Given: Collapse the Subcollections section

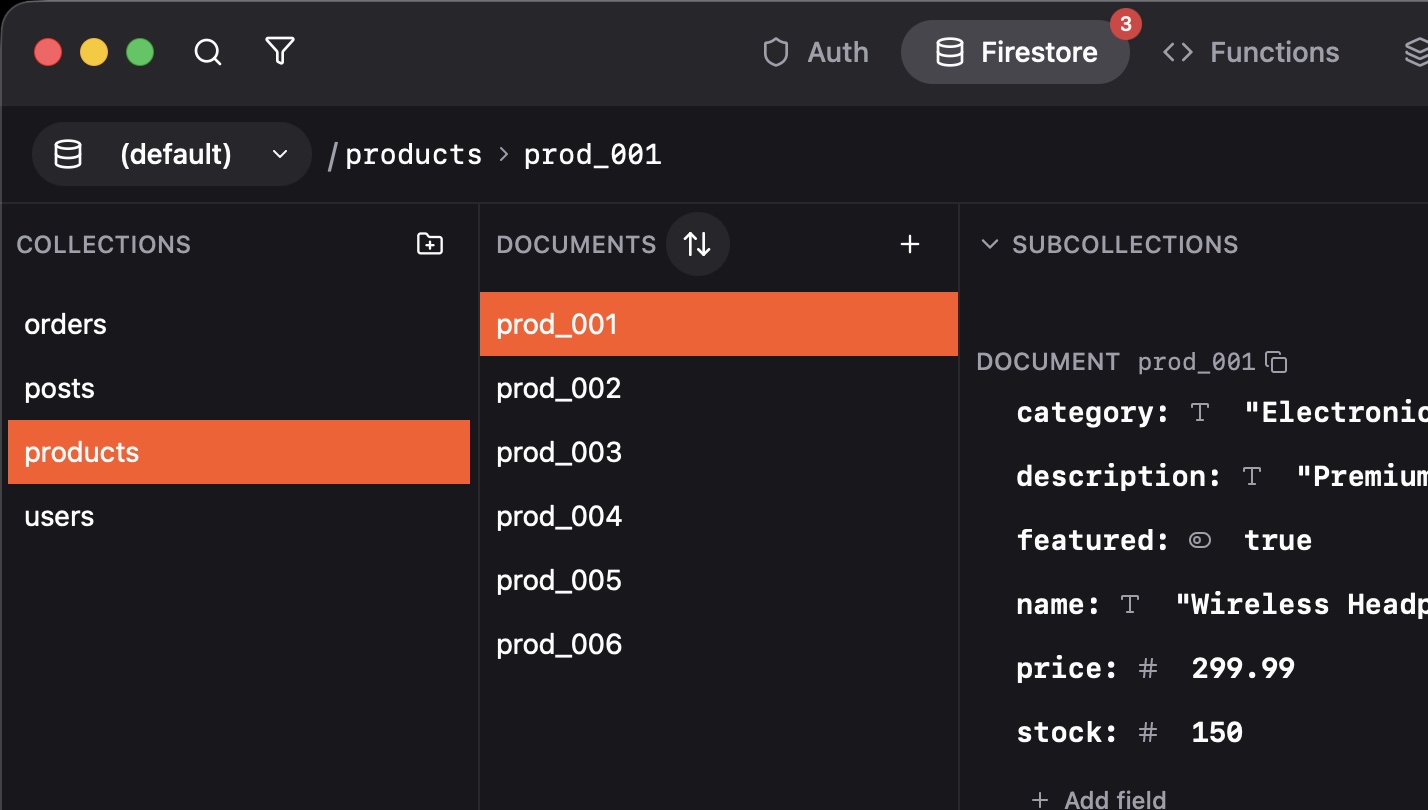Looking at the screenshot, I should click(989, 245).
